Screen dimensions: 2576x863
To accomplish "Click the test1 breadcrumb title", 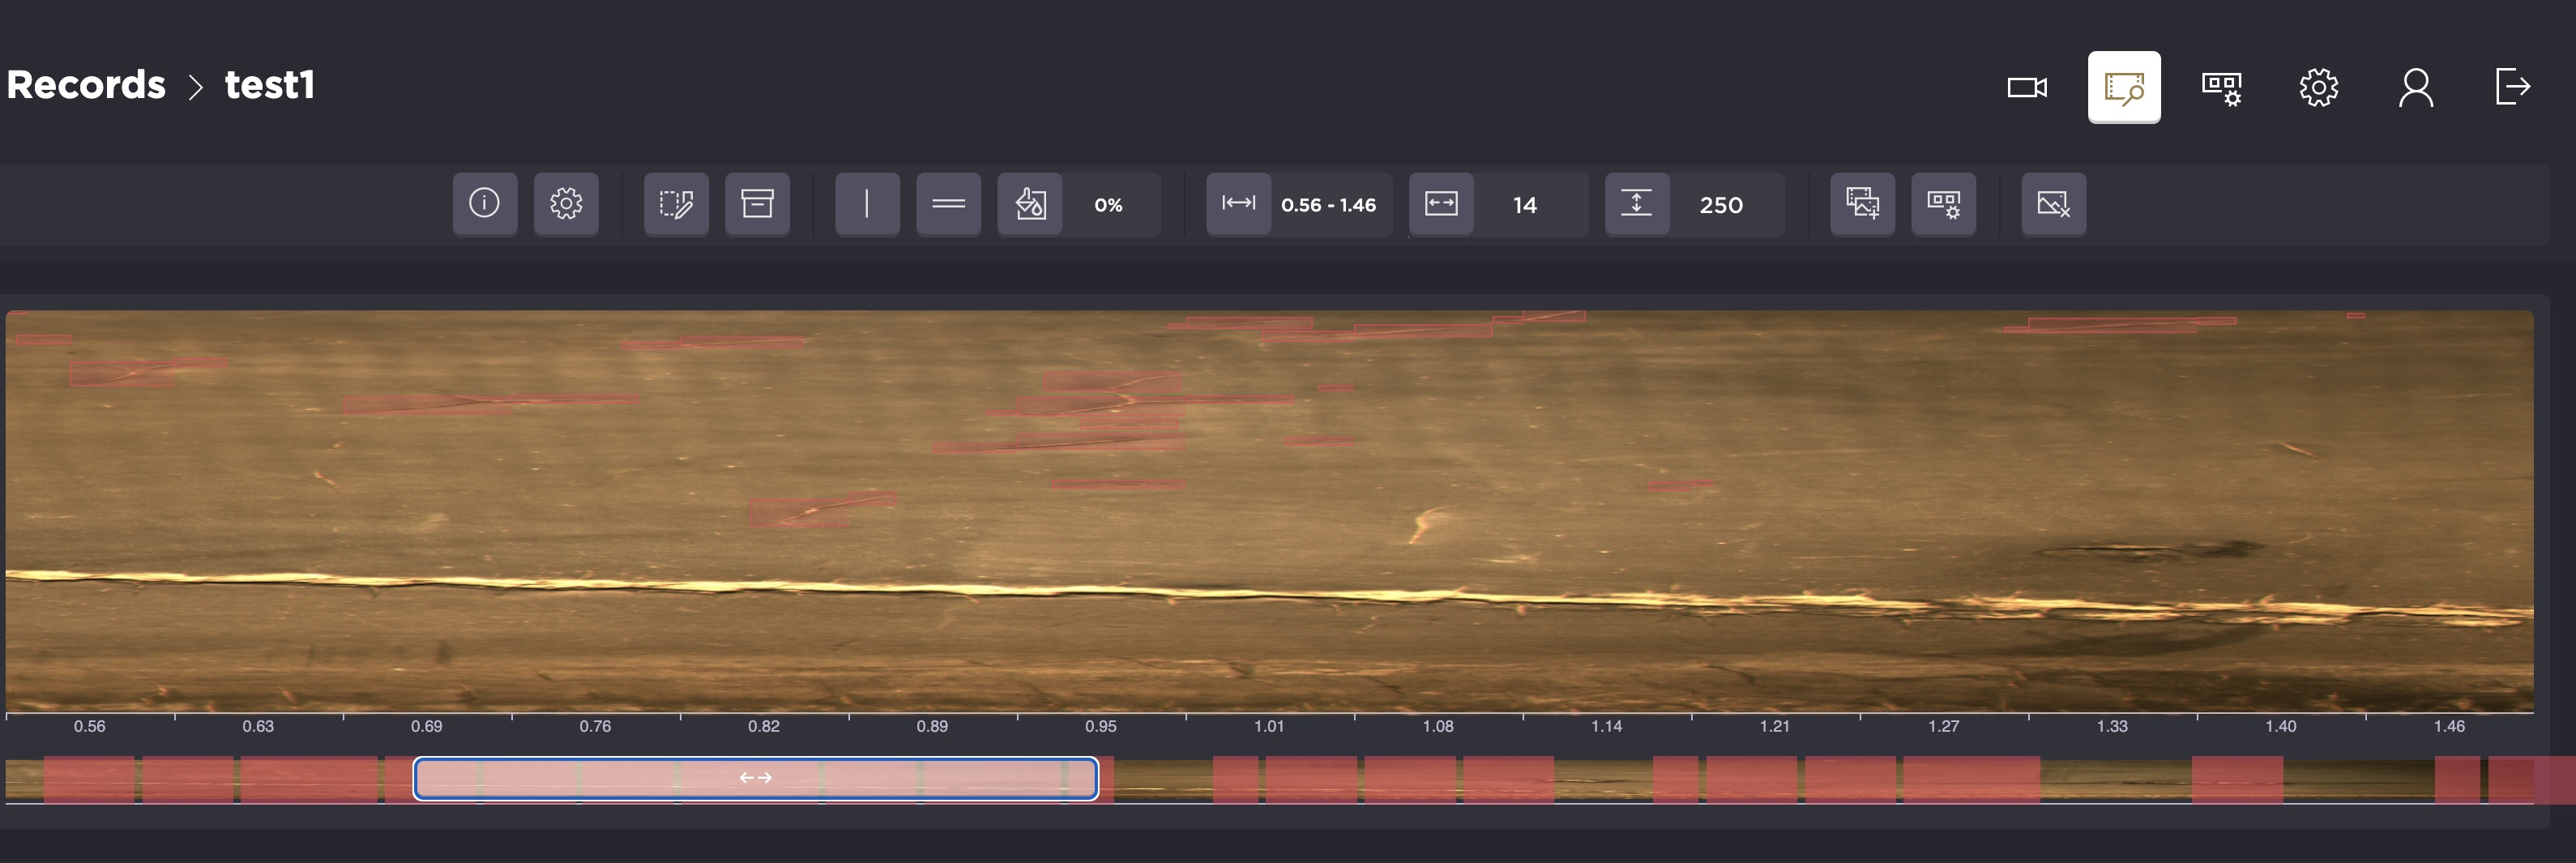I will (x=269, y=85).
